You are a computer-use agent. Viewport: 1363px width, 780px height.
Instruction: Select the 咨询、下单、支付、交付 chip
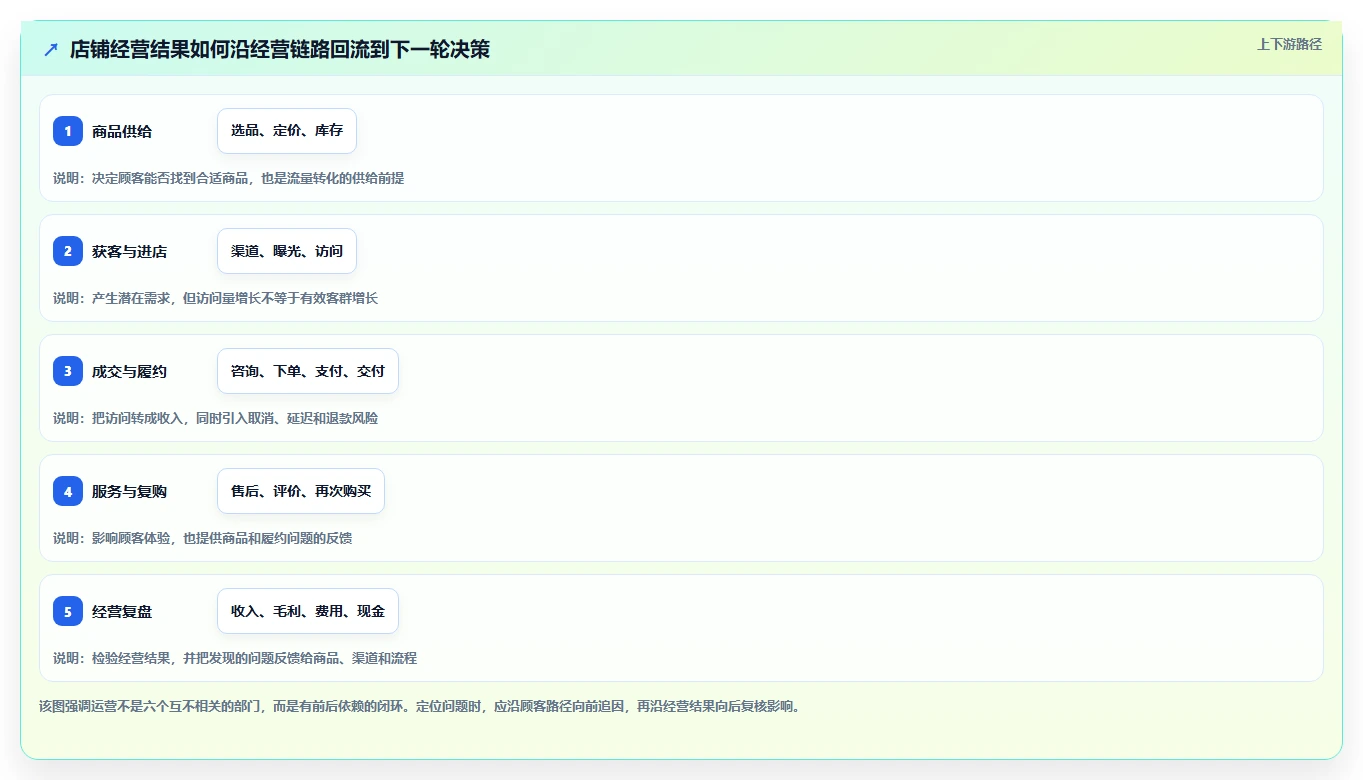click(308, 371)
